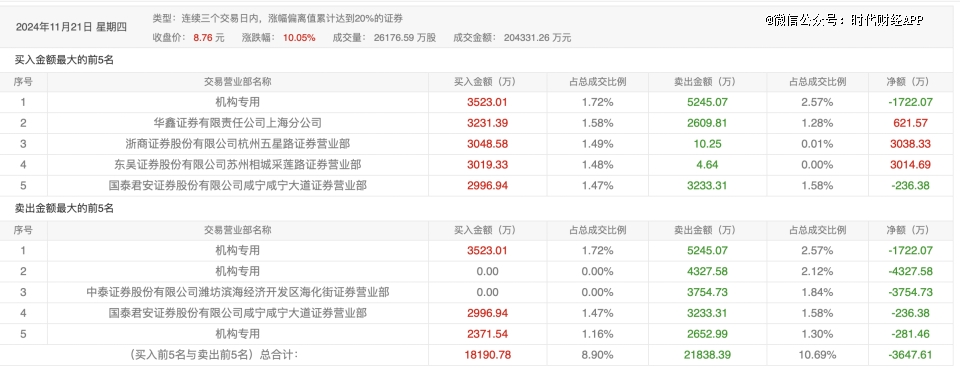
Task: Click the date 2024年11月21日 星期四
Action: pos(71,27)
